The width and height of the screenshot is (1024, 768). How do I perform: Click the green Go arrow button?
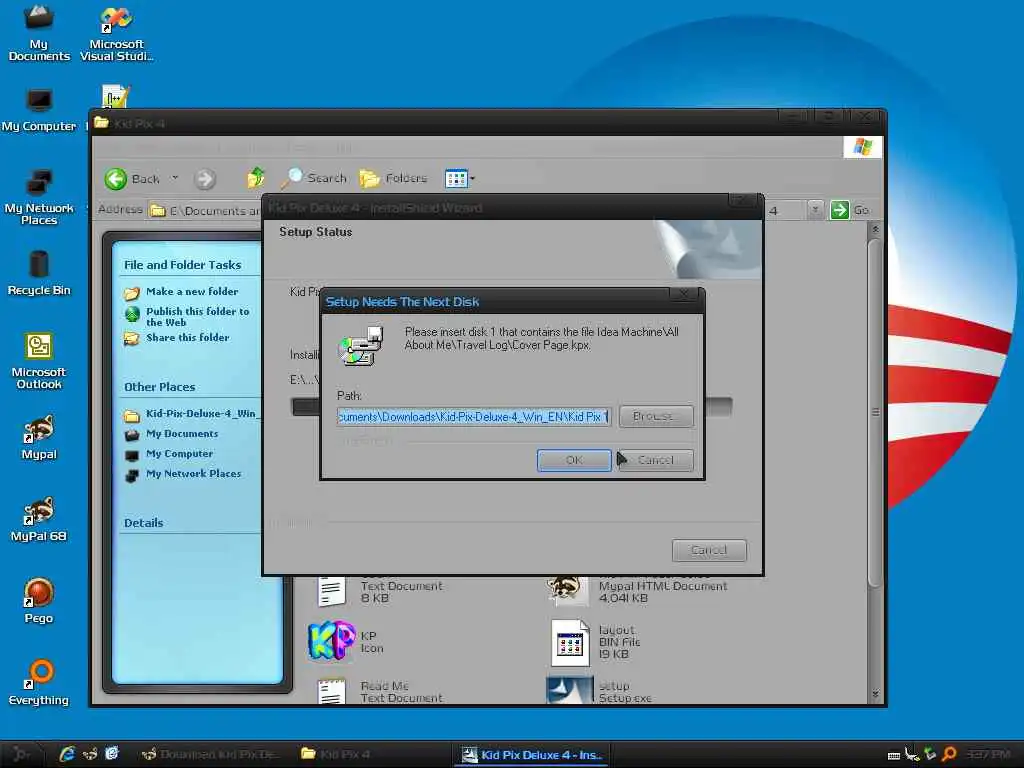pyautogui.click(x=839, y=210)
